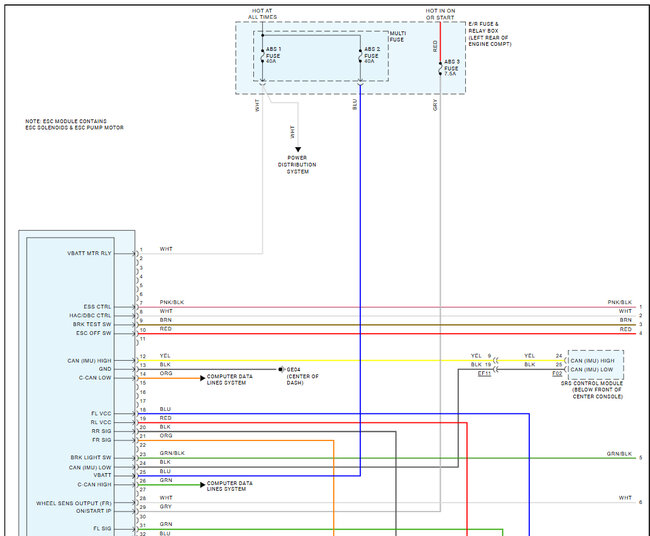The height and width of the screenshot is (536, 650).
Task: Click the 'EF11' connector label
Action: tap(484, 374)
